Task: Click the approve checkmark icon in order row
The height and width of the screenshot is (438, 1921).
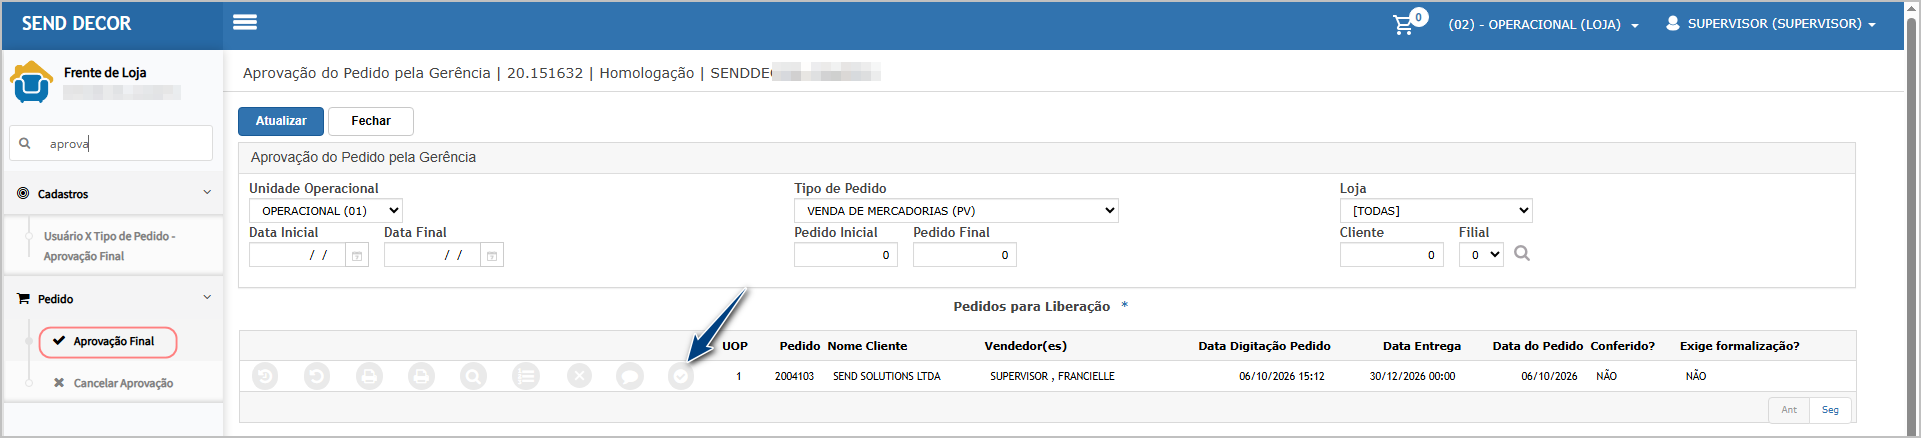Action: pyautogui.click(x=681, y=376)
